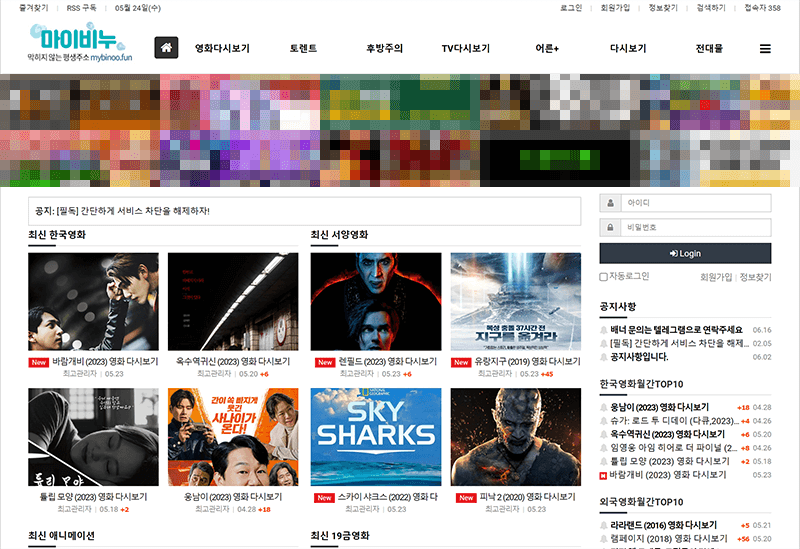Open 슈가: 로드 투 디데이 TOP10 entry
The width and height of the screenshot is (800, 549).
(x=674, y=421)
